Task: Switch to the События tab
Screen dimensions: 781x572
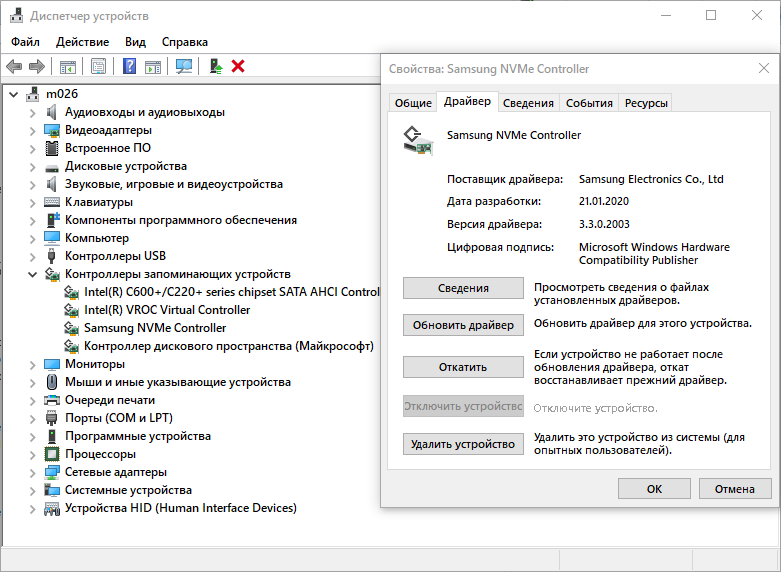Action: [x=589, y=103]
